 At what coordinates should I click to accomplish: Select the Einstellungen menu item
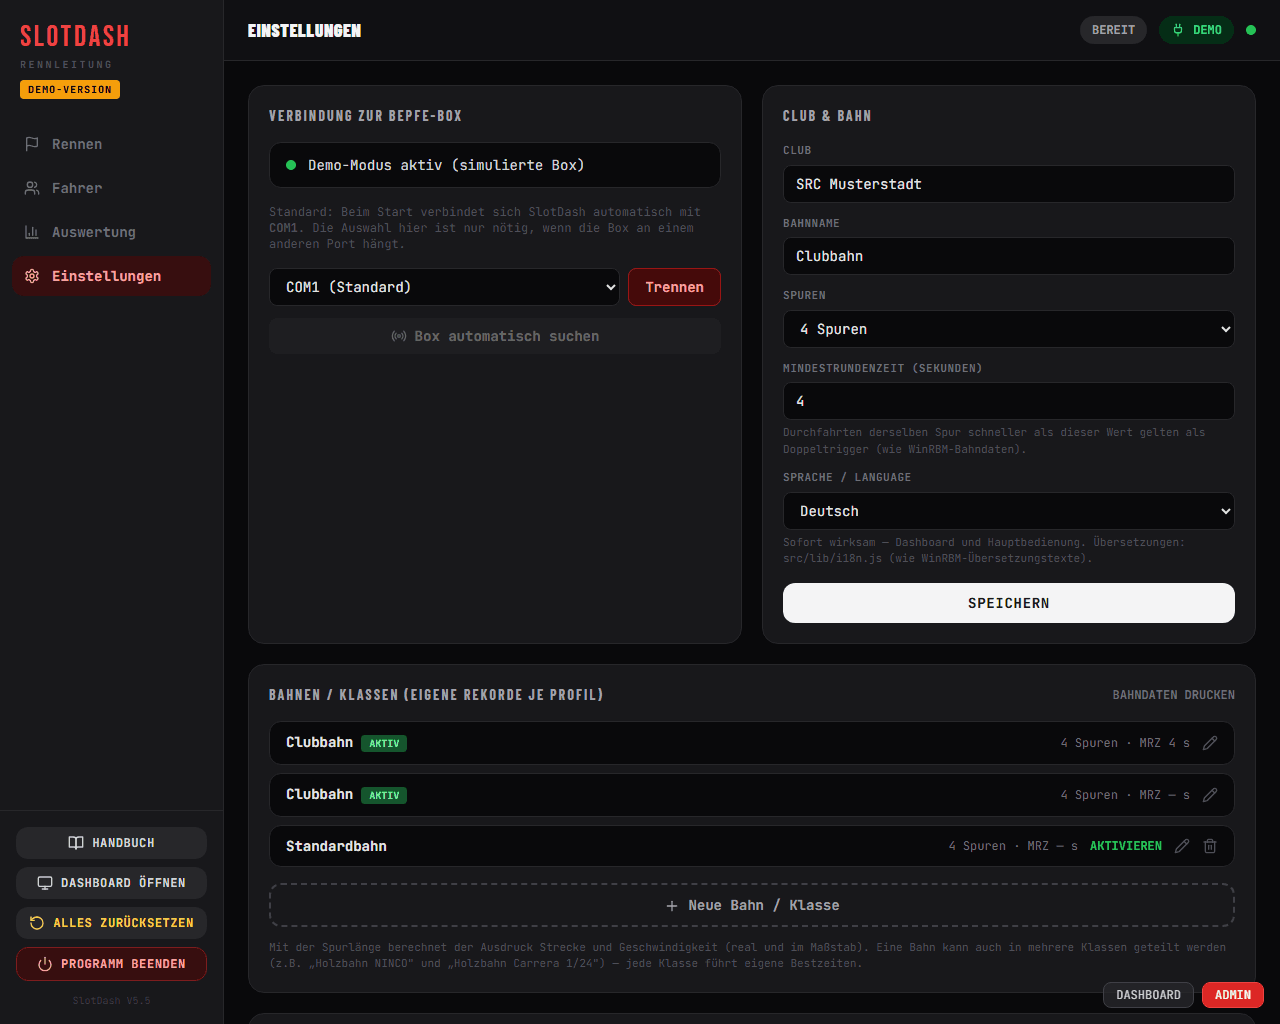tap(111, 276)
